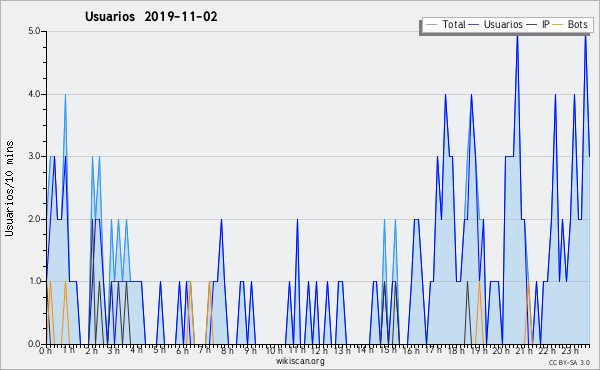Click the '19 h' x-axis label
600x370 pixels.
[478, 350]
